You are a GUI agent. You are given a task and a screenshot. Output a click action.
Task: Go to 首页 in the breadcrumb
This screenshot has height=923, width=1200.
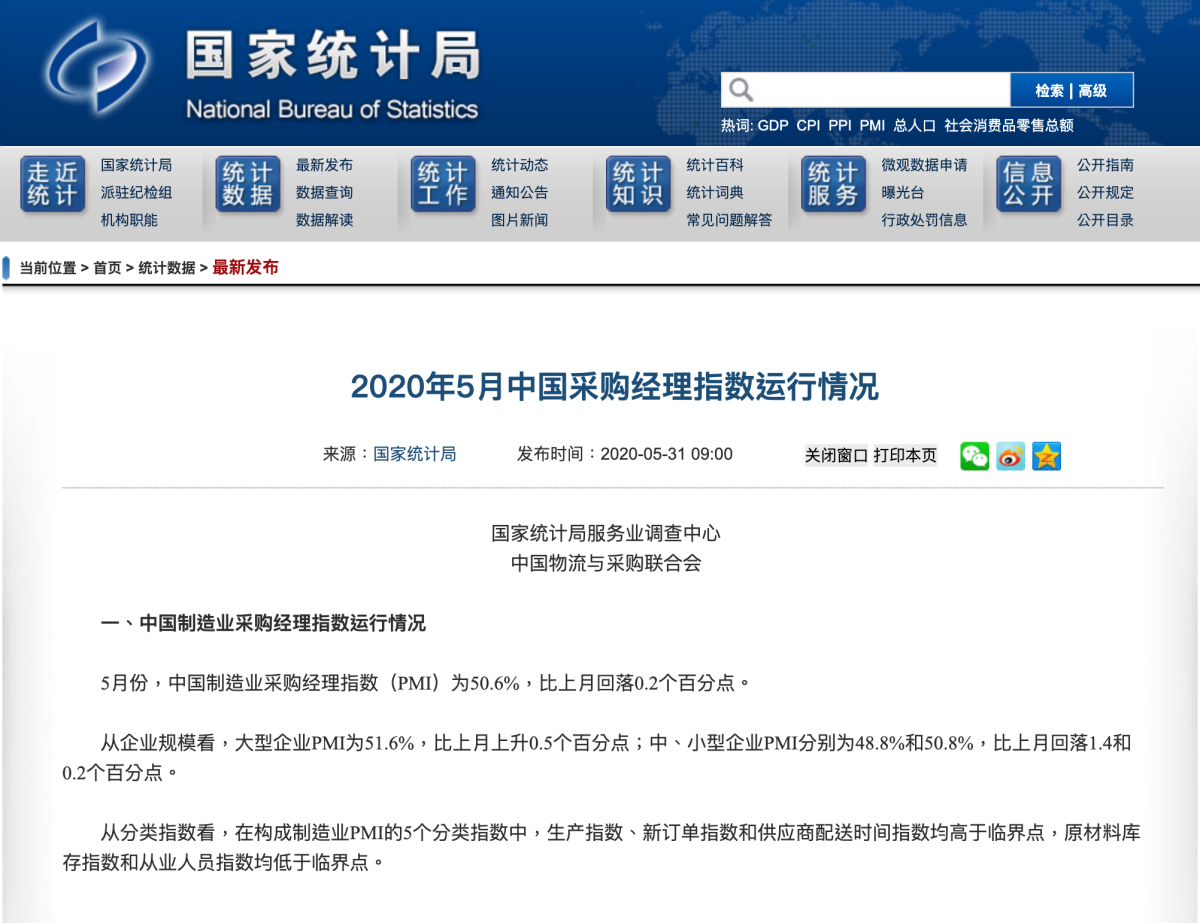pos(107,268)
